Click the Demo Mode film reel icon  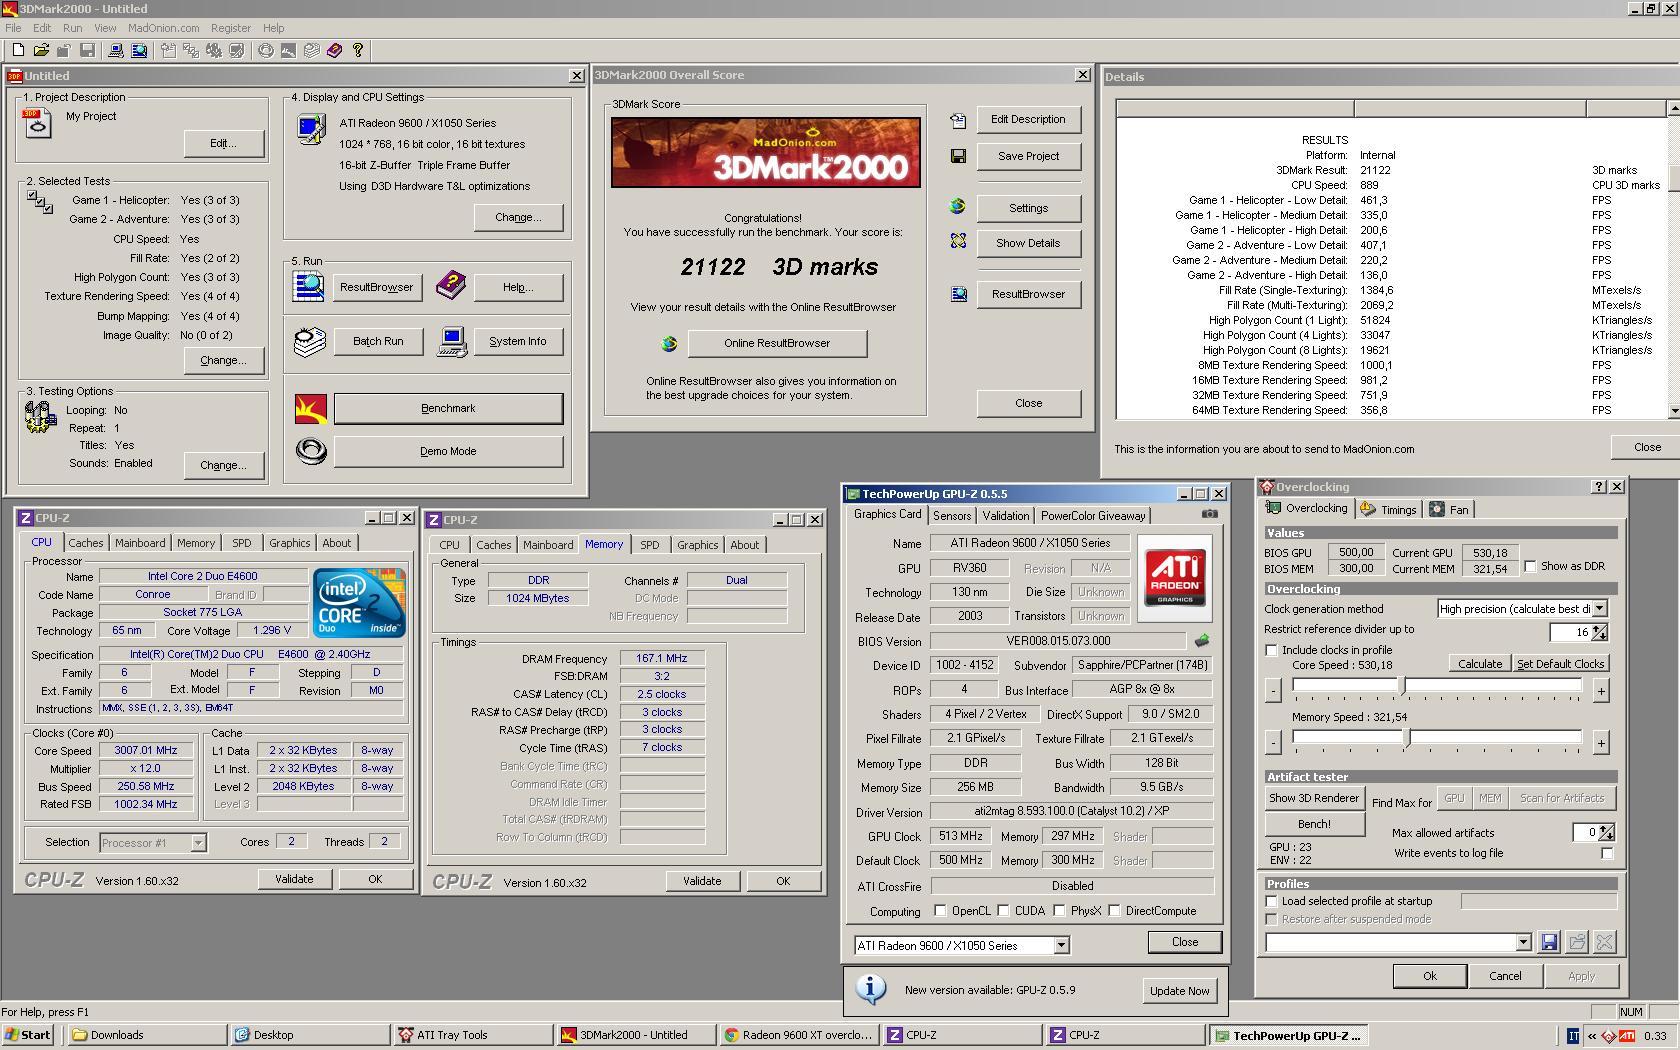pyautogui.click(x=310, y=451)
